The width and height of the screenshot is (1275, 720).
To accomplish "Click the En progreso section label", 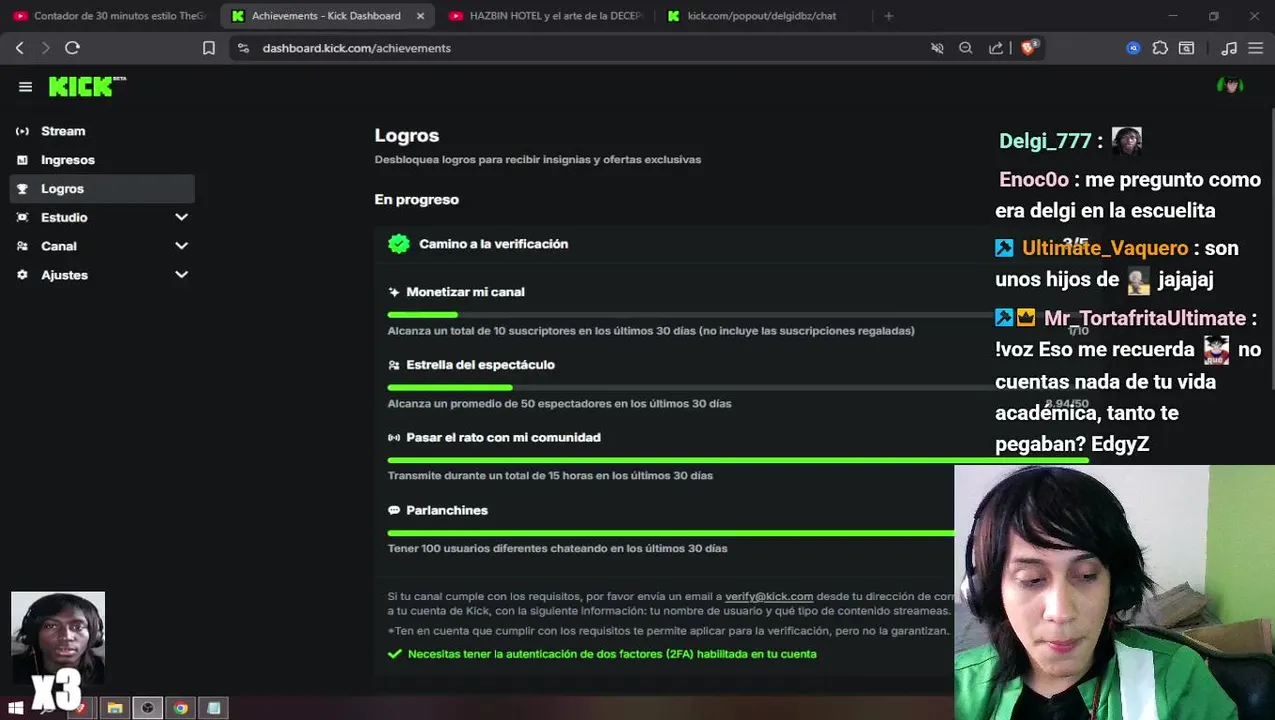I will coord(417,199).
